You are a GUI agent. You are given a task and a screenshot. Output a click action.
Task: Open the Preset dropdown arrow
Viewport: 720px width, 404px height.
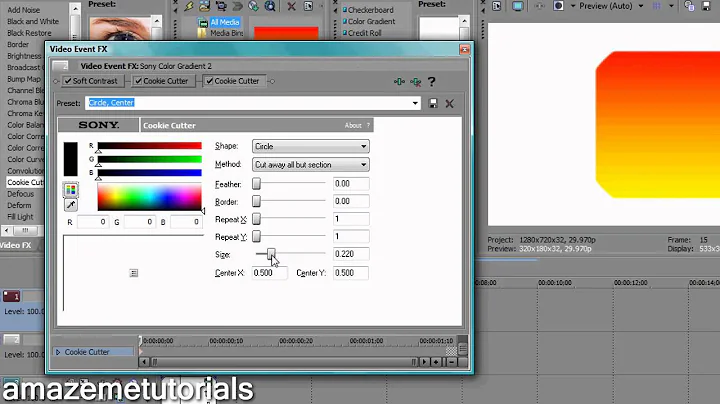415,103
